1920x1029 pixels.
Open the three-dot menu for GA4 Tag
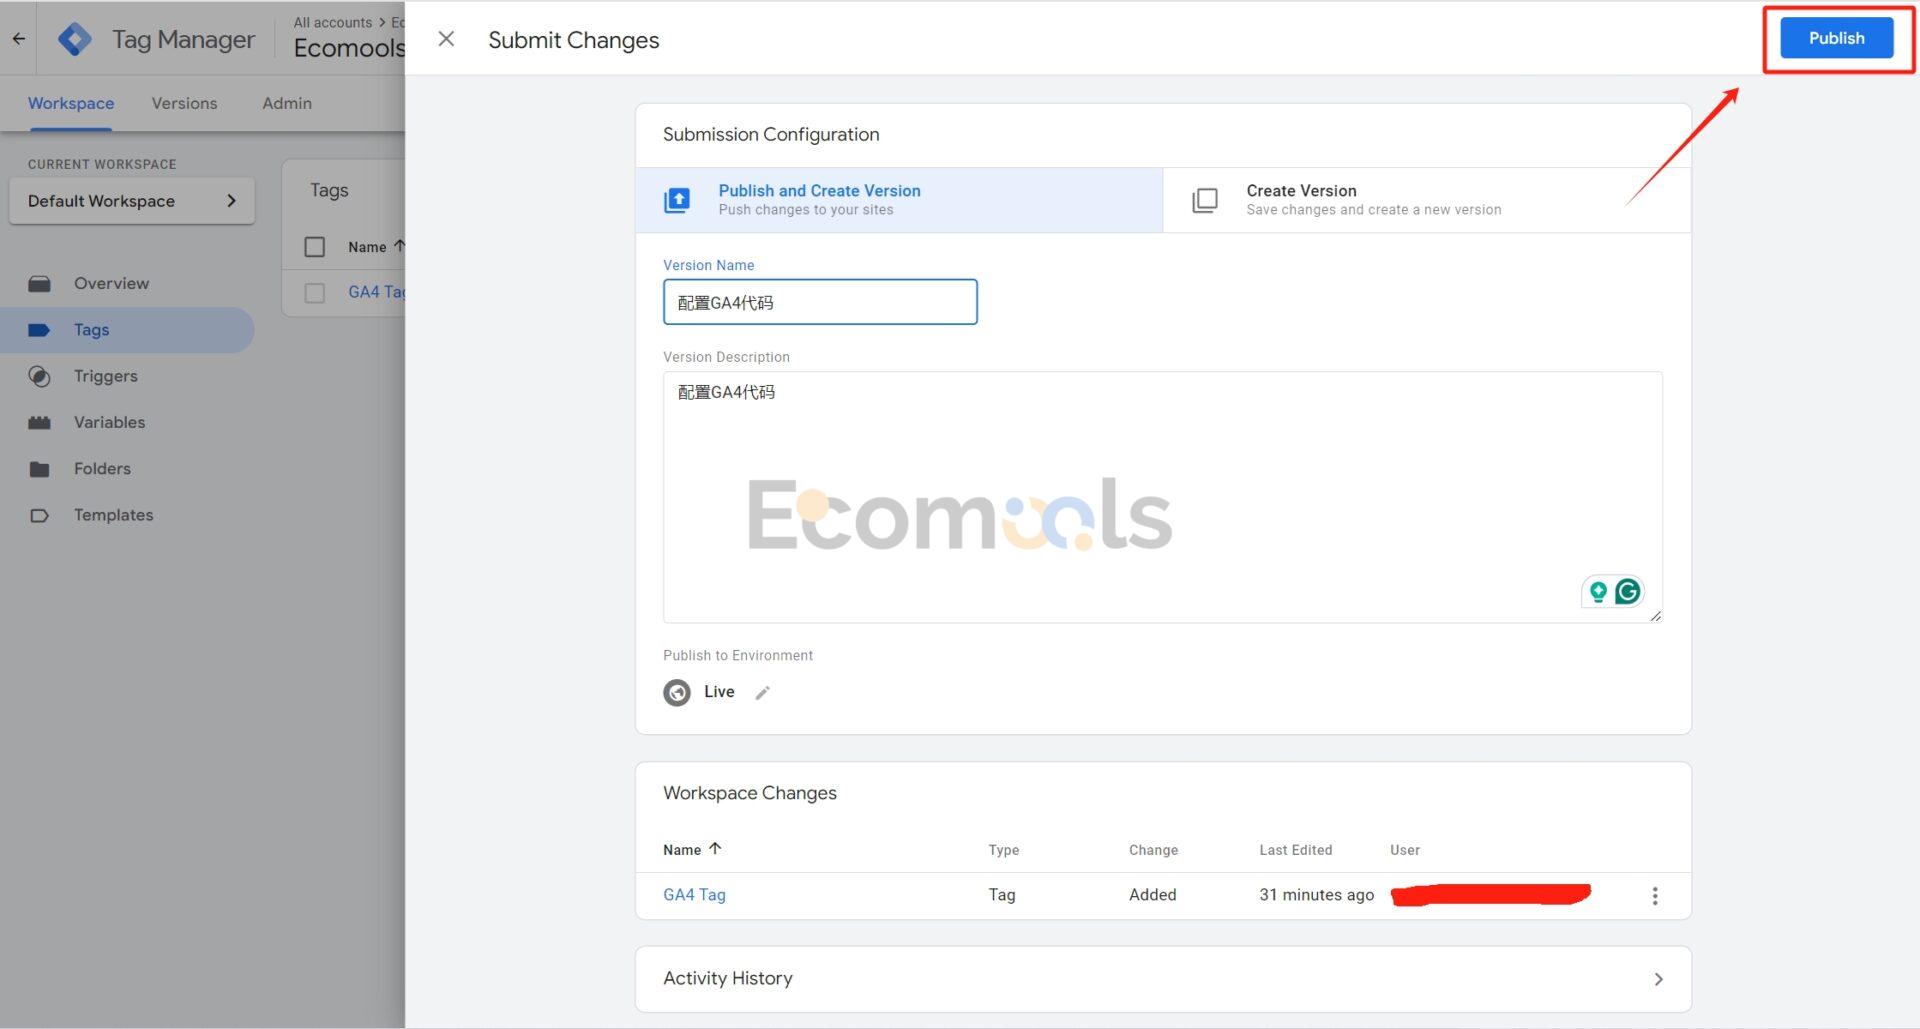pos(1654,896)
